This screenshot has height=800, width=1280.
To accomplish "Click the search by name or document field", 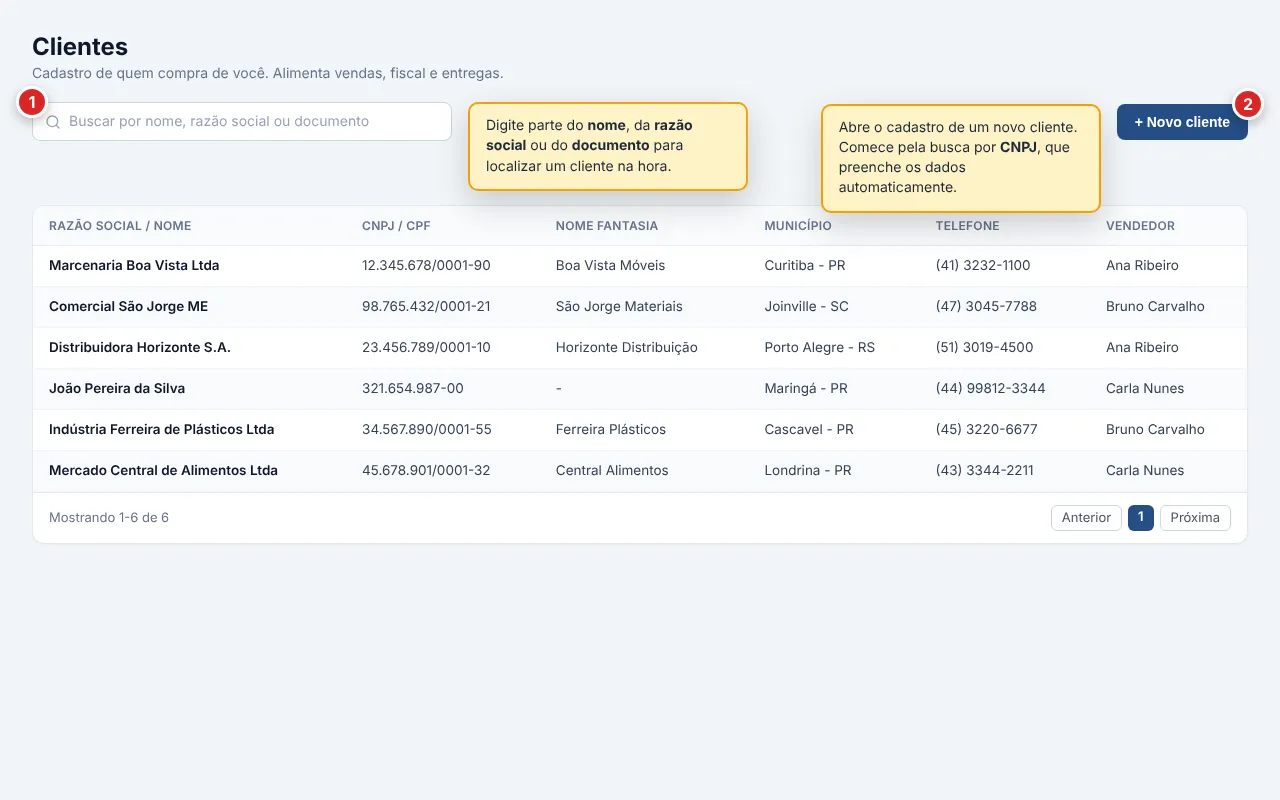I will pos(242,121).
